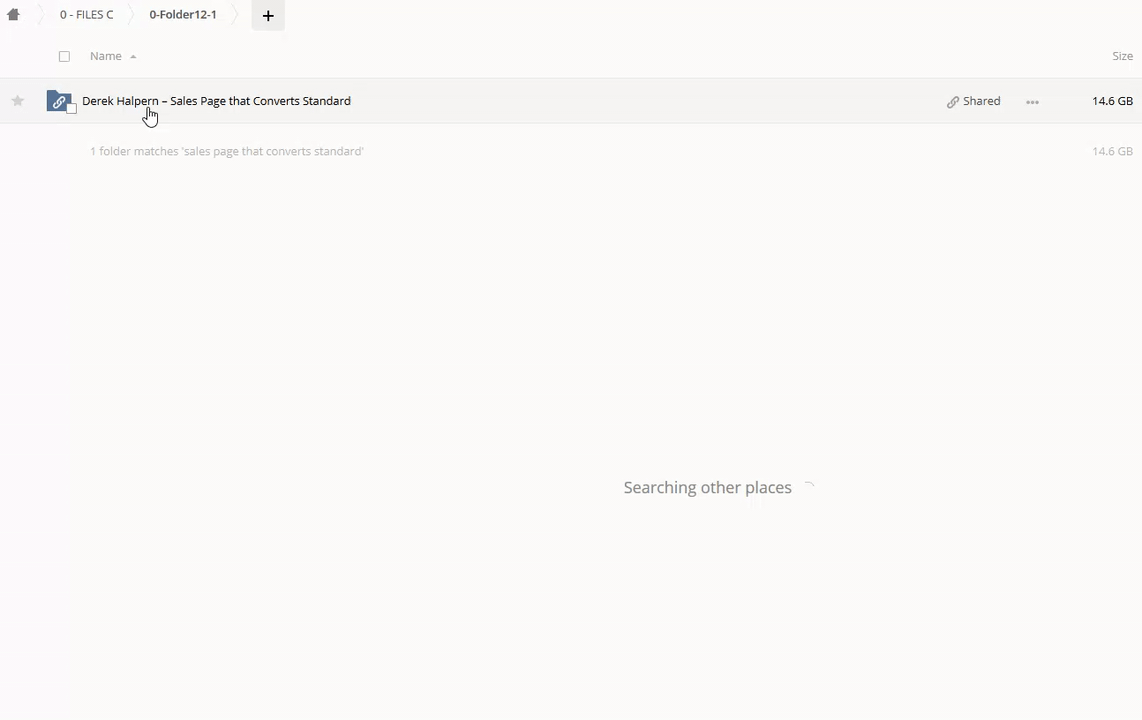Sort files by the Size column
The width and height of the screenshot is (1142, 720).
click(x=1122, y=57)
